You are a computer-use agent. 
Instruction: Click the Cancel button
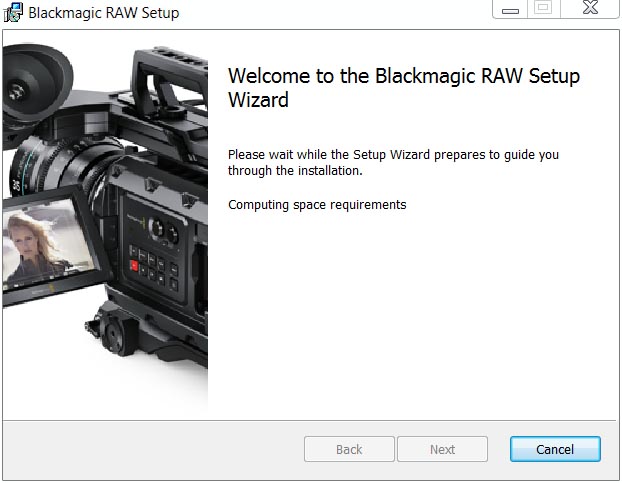(x=555, y=449)
